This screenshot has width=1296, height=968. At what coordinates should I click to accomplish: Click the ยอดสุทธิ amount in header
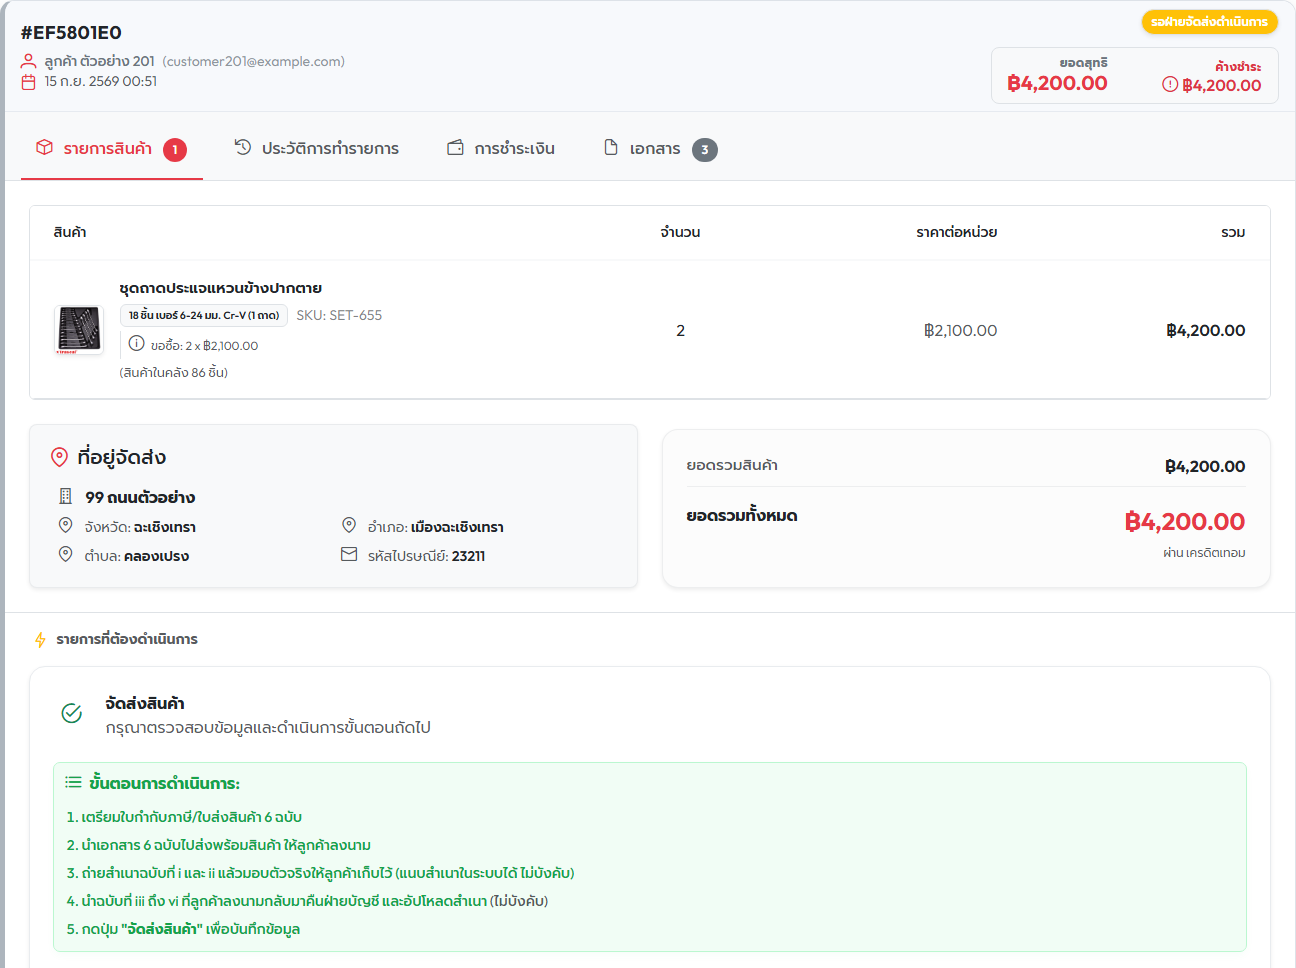point(1058,83)
